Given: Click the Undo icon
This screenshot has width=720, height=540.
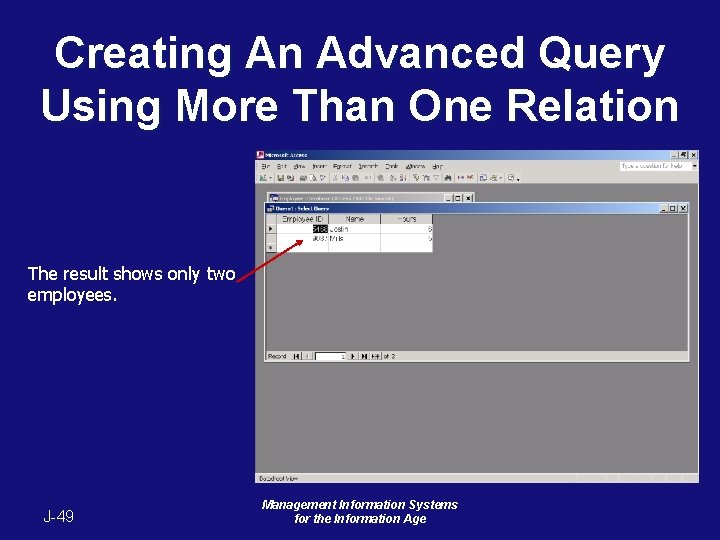Looking at the screenshot, I should pos(368,178).
